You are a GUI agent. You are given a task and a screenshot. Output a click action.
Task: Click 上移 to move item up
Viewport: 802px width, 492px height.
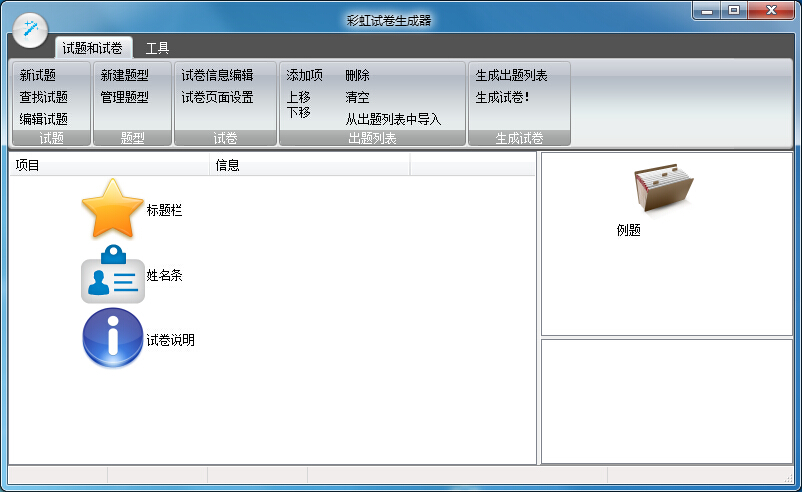coord(299,97)
